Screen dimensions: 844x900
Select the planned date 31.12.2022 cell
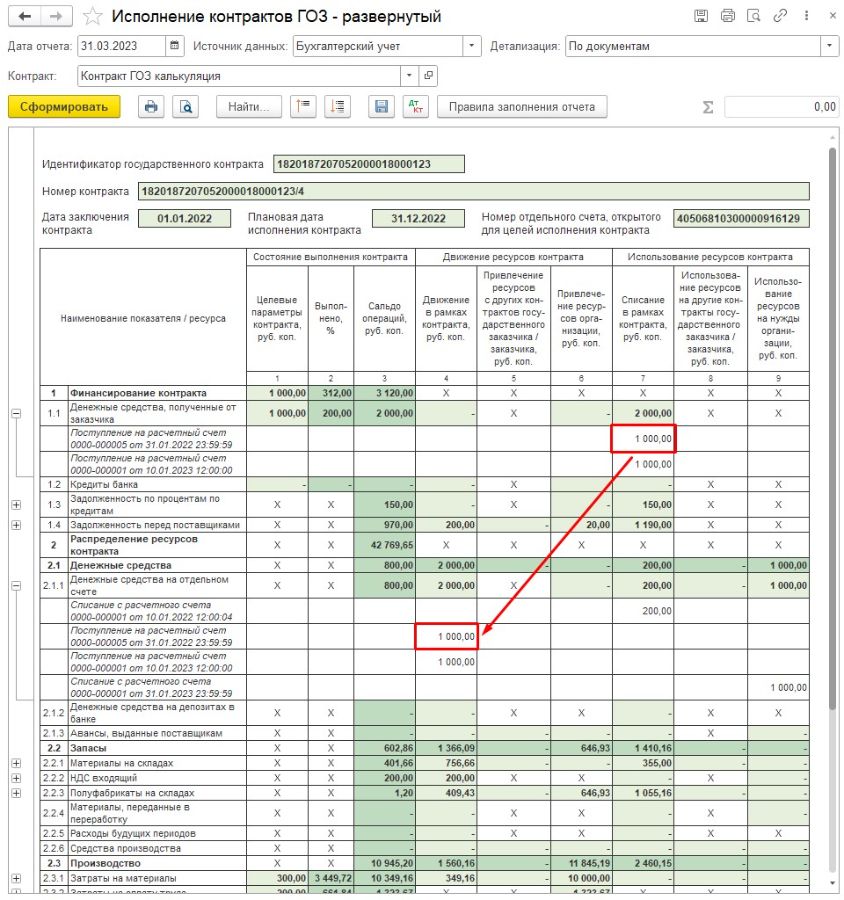419,218
